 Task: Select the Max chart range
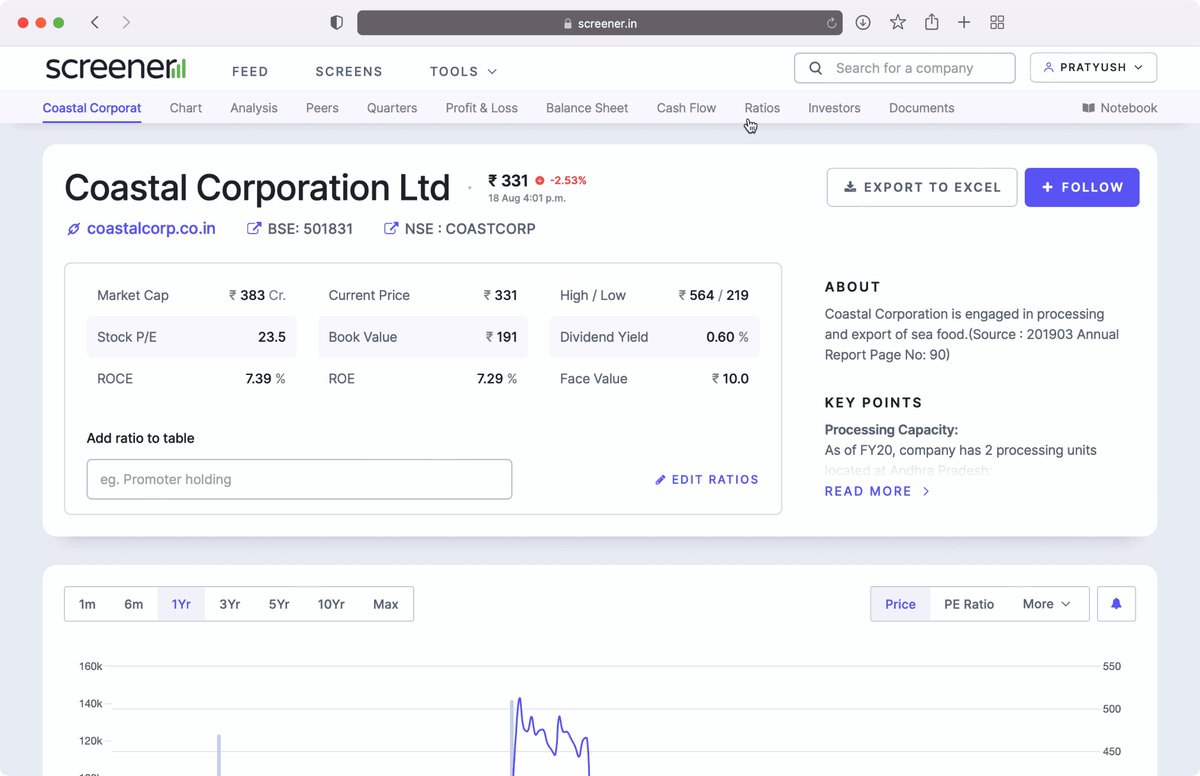(x=386, y=604)
